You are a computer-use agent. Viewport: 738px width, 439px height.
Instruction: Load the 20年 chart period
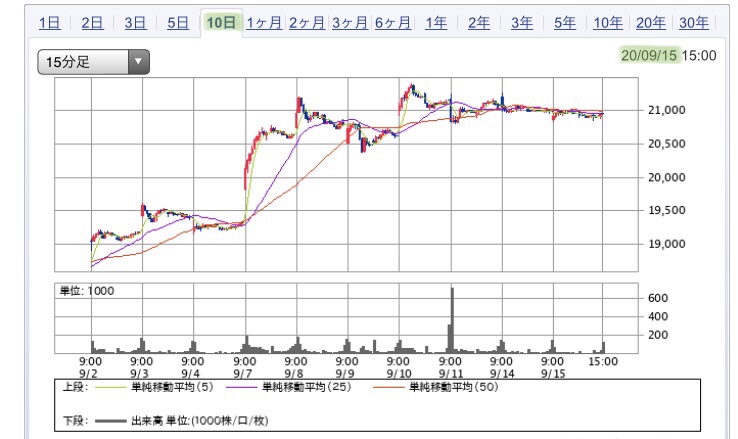(x=651, y=23)
